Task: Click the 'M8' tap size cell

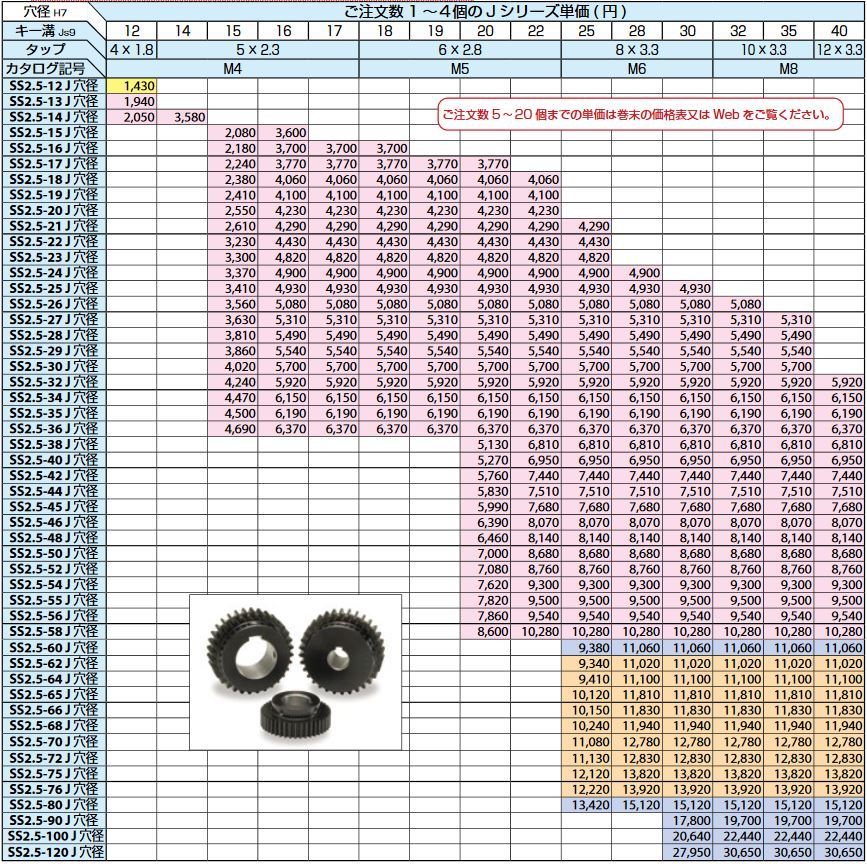Action: pos(788,69)
